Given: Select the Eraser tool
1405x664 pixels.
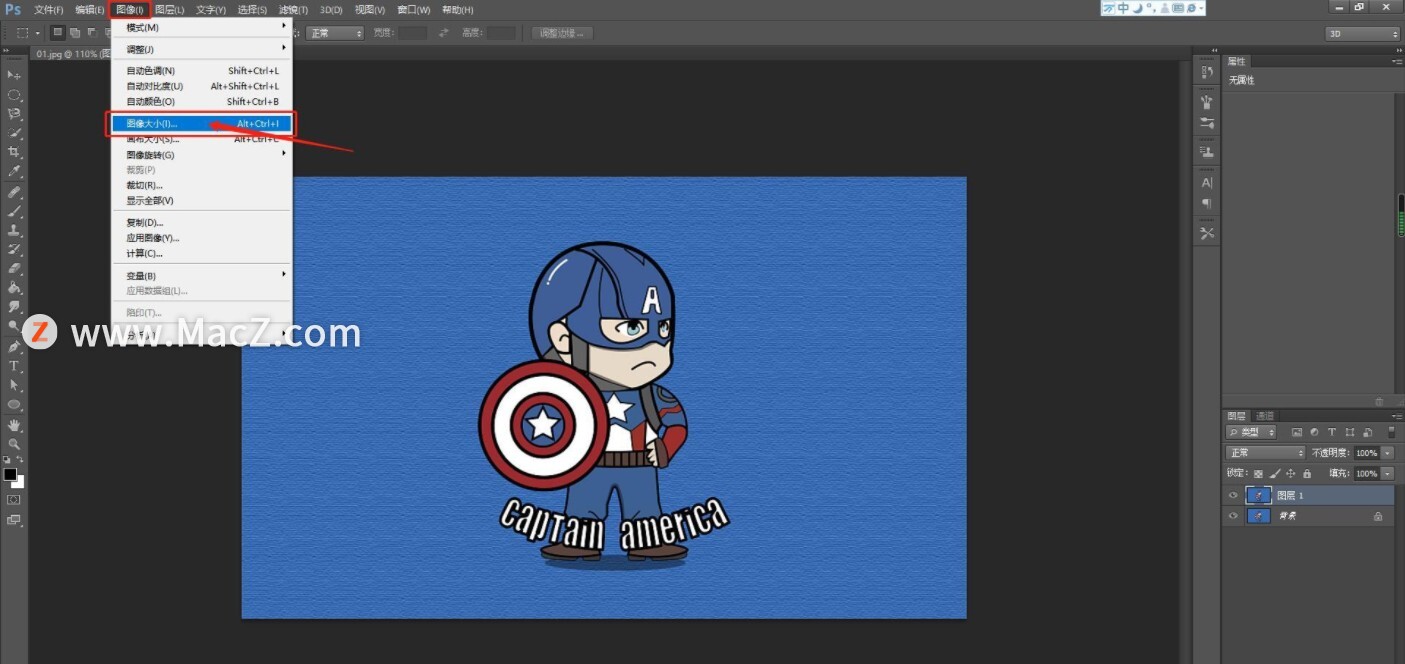Looking at the screenshot, I should tap(14, 268).
